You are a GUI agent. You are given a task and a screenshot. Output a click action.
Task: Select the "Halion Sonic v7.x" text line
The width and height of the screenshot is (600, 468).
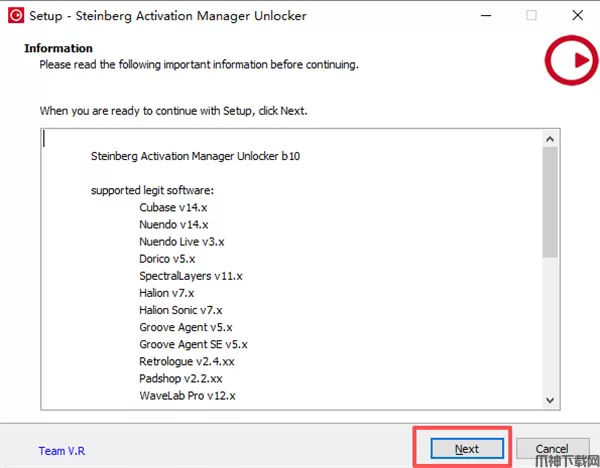coord(181,310)
